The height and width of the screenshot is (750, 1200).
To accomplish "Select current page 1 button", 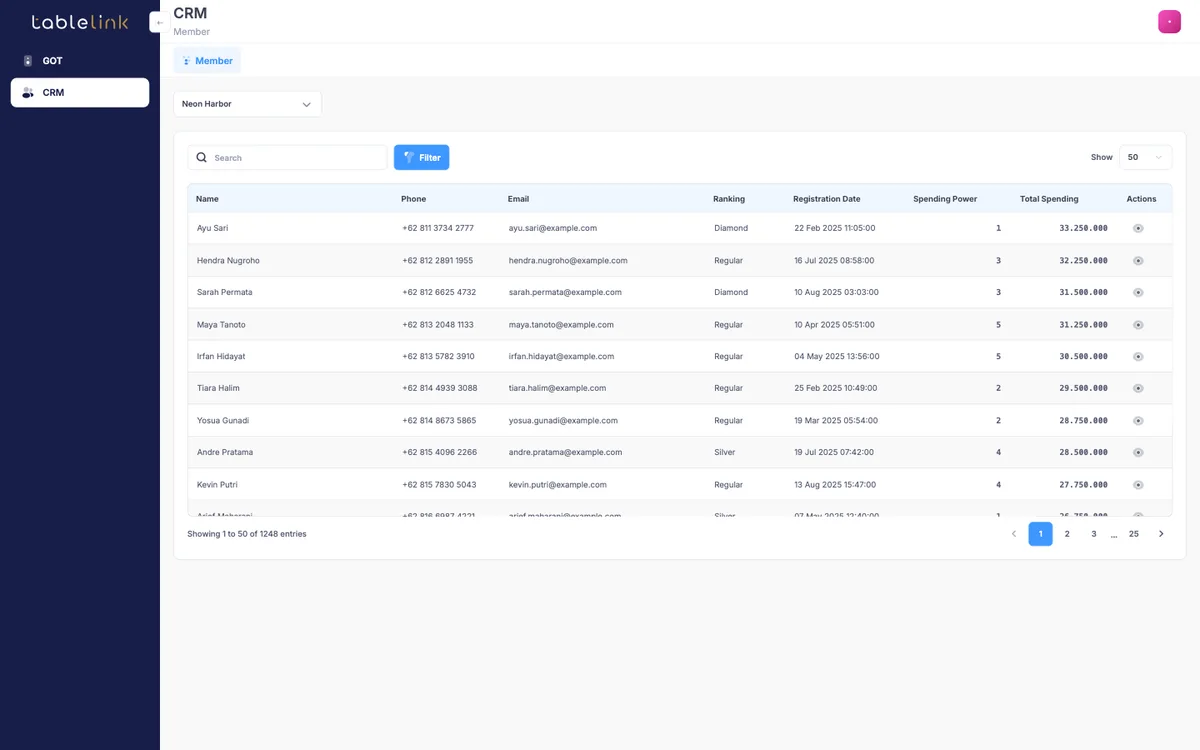I will 1040,534.
